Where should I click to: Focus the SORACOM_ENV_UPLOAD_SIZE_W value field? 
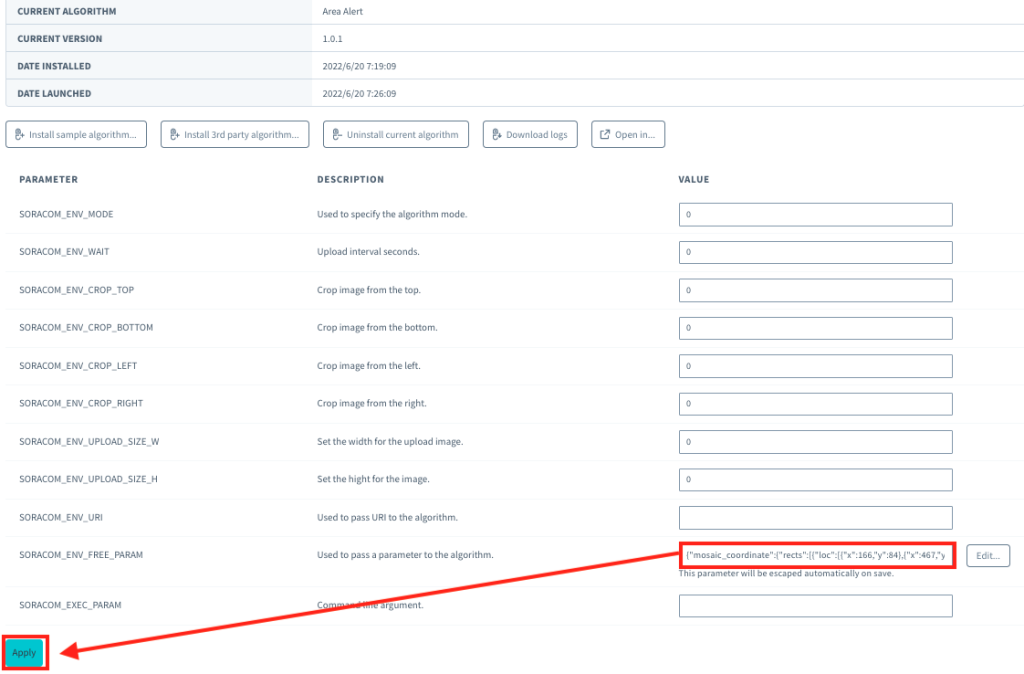point(816,441)
